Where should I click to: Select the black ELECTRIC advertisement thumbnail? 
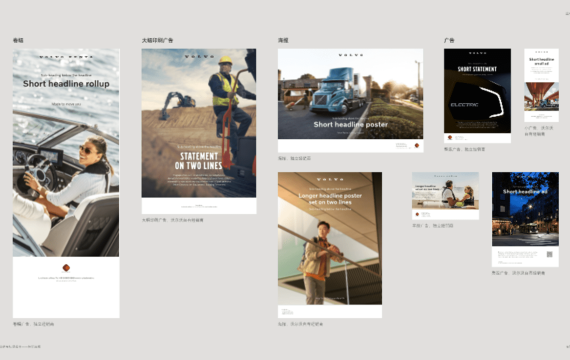[x=477, y=96]
